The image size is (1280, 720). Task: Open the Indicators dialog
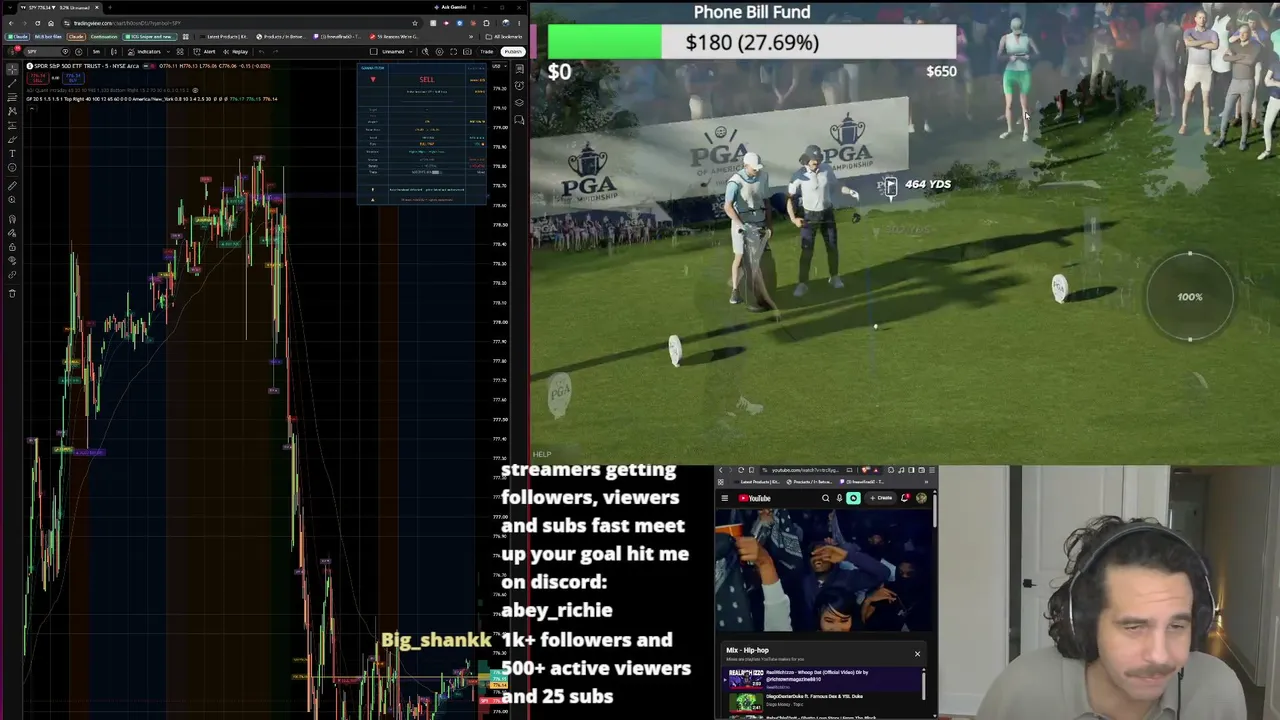point(147,52)
